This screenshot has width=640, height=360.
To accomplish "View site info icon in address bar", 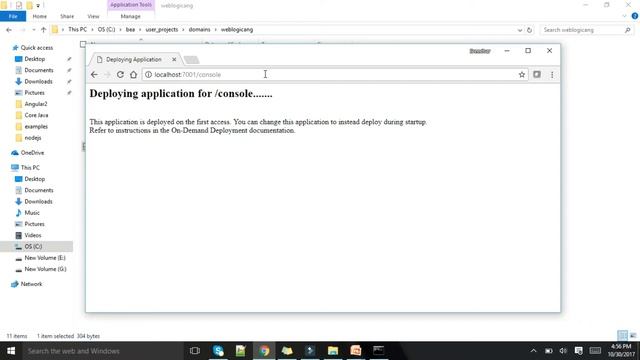I will pyautogui.click(x=149, y=75).
